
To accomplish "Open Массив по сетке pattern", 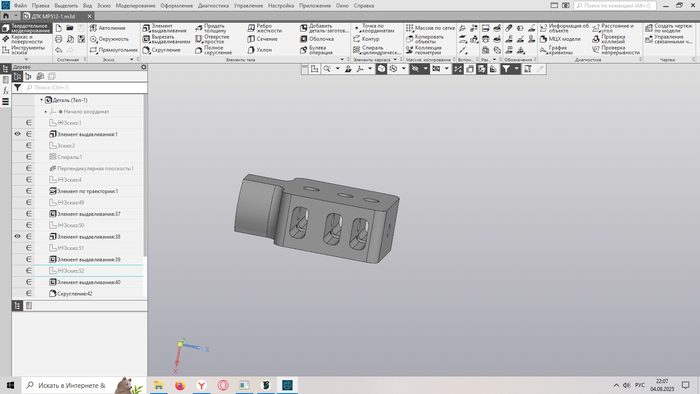I will tap(430, 28).
